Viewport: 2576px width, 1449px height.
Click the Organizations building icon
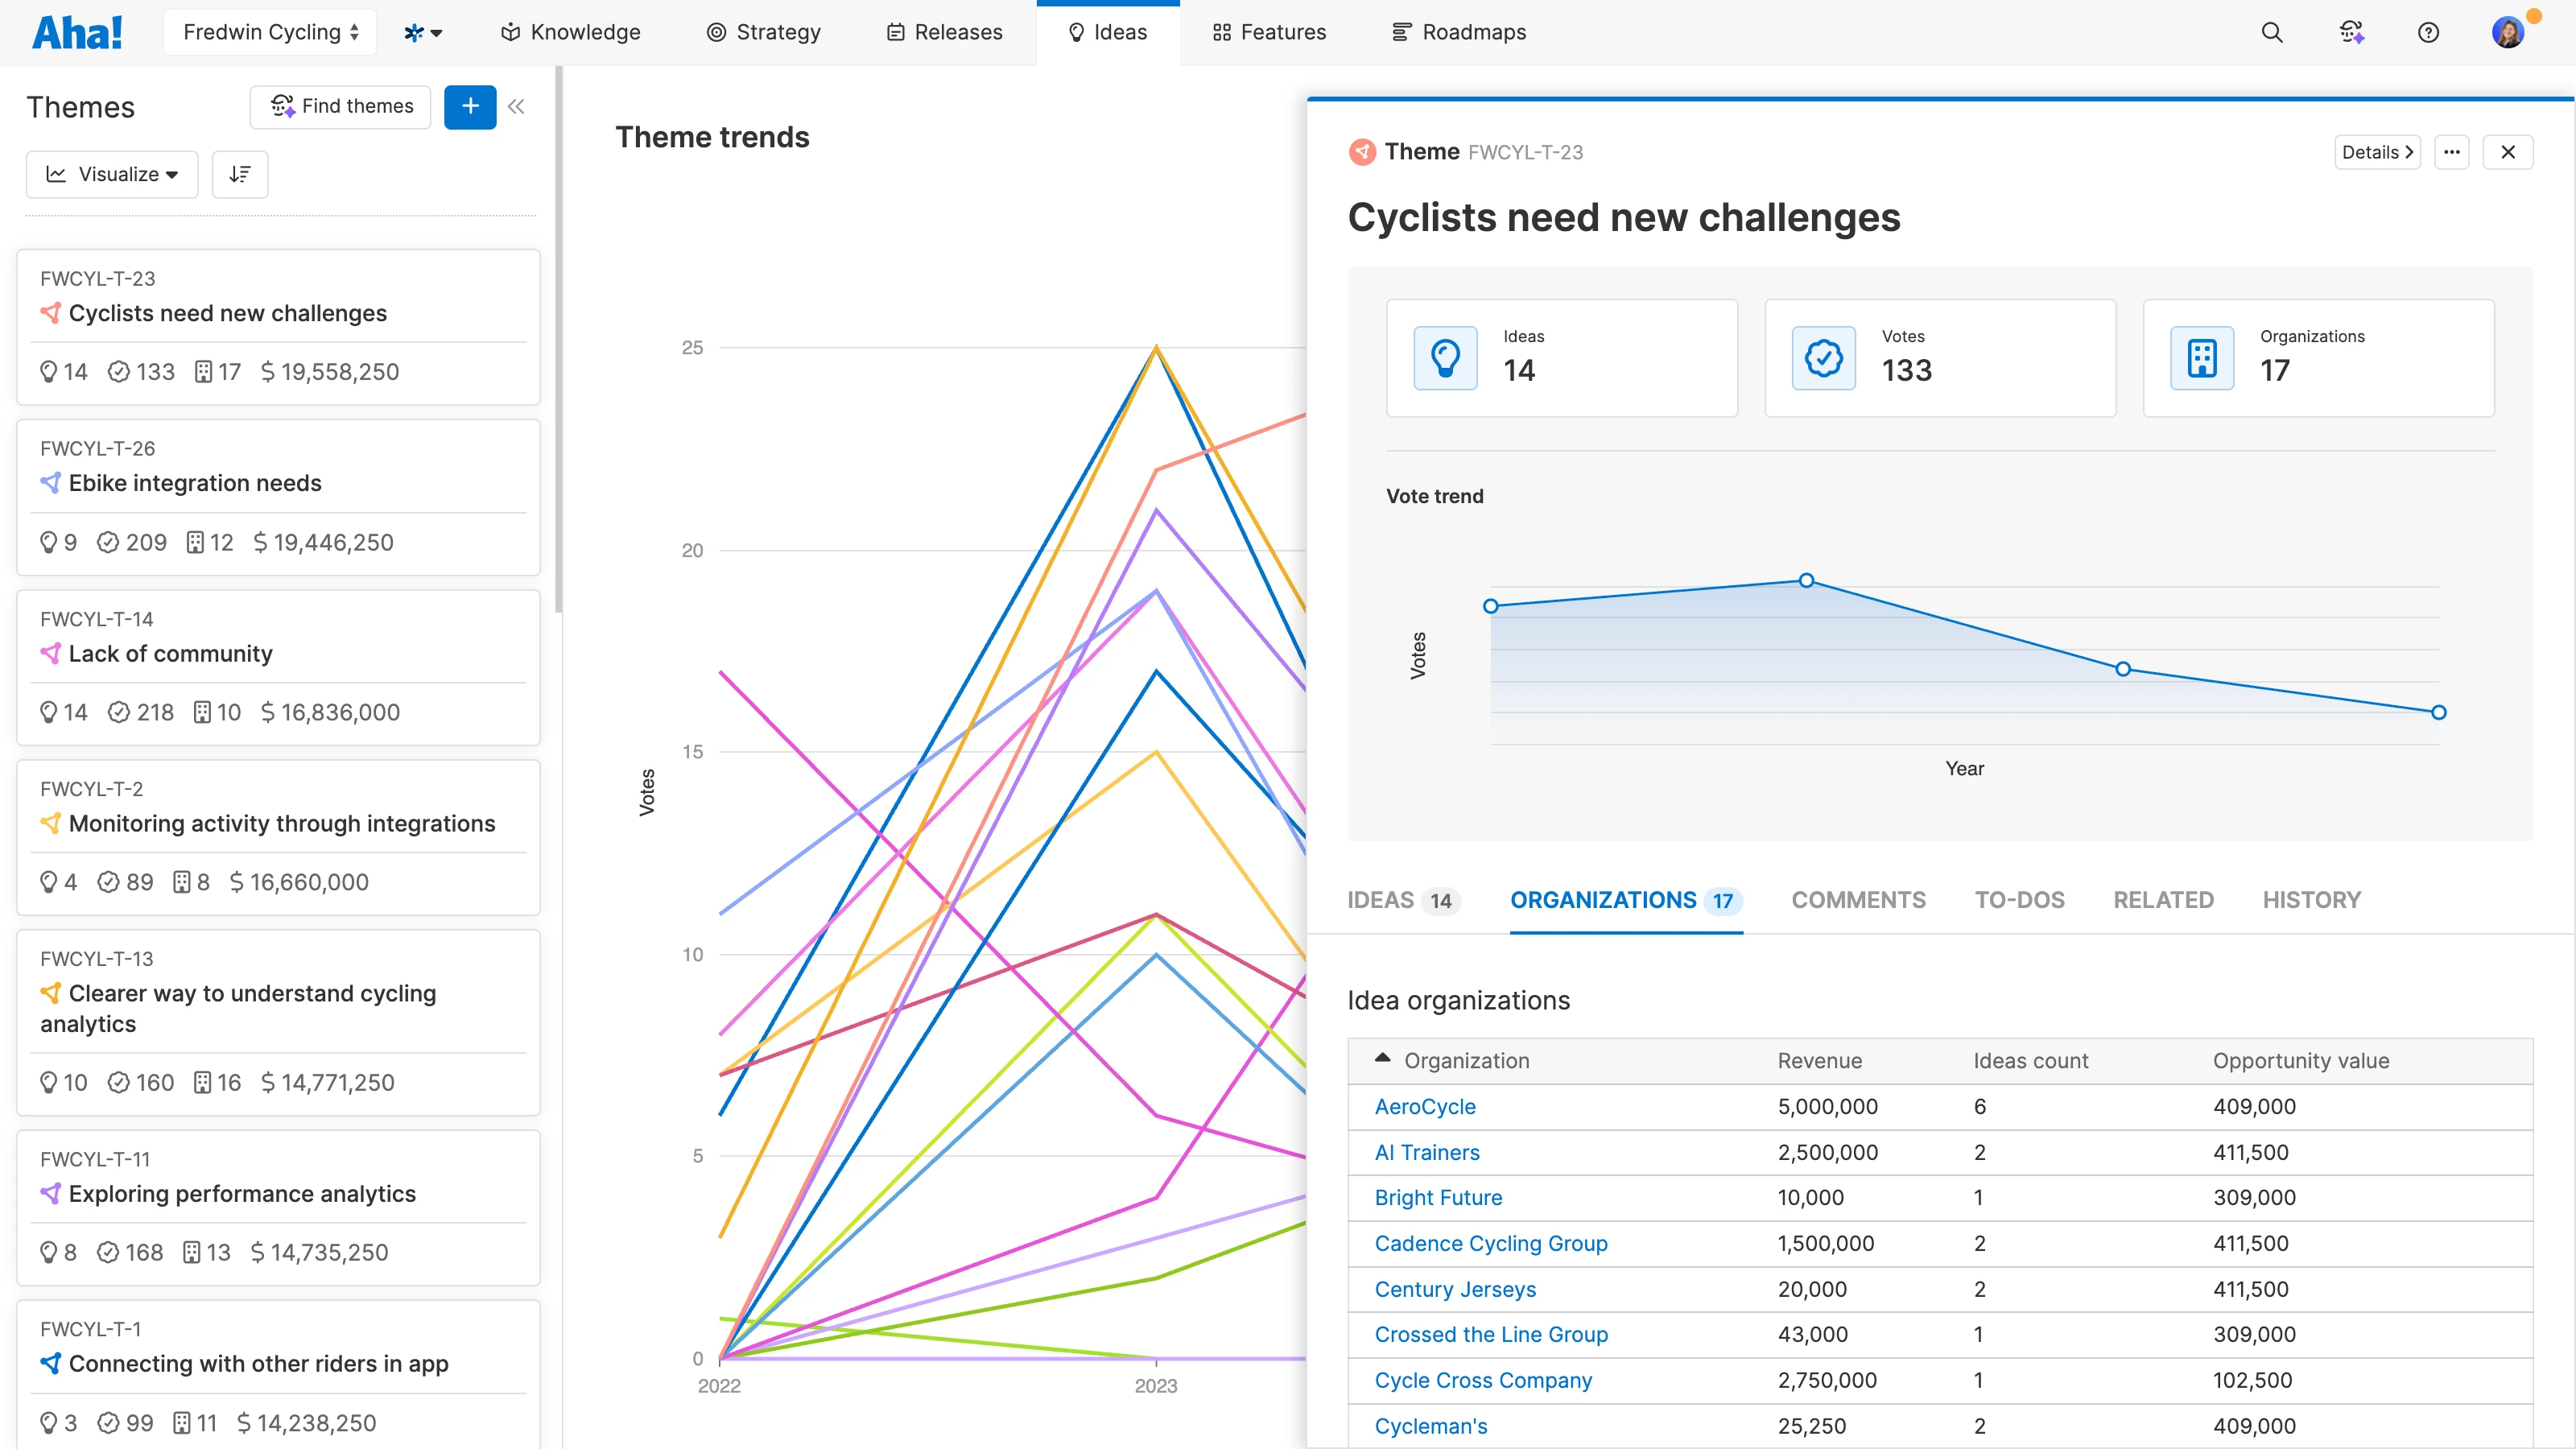pyautogui.click(x=2202, y=358)
